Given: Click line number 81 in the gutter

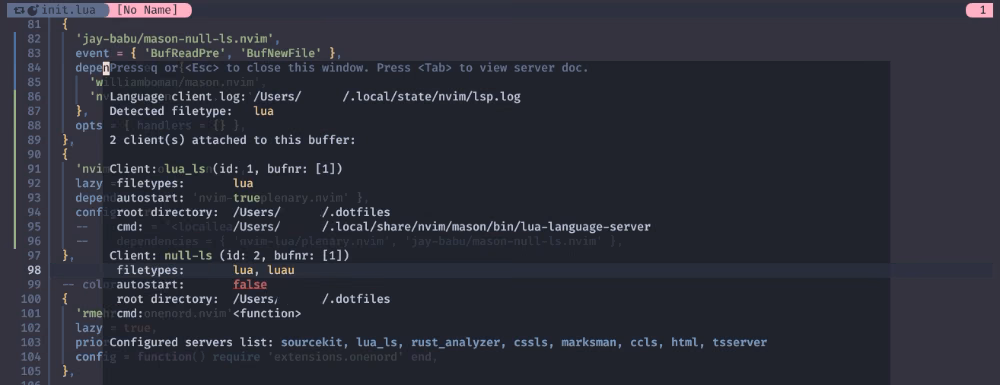Looking at the screenshot, I should tap(34, 24).
